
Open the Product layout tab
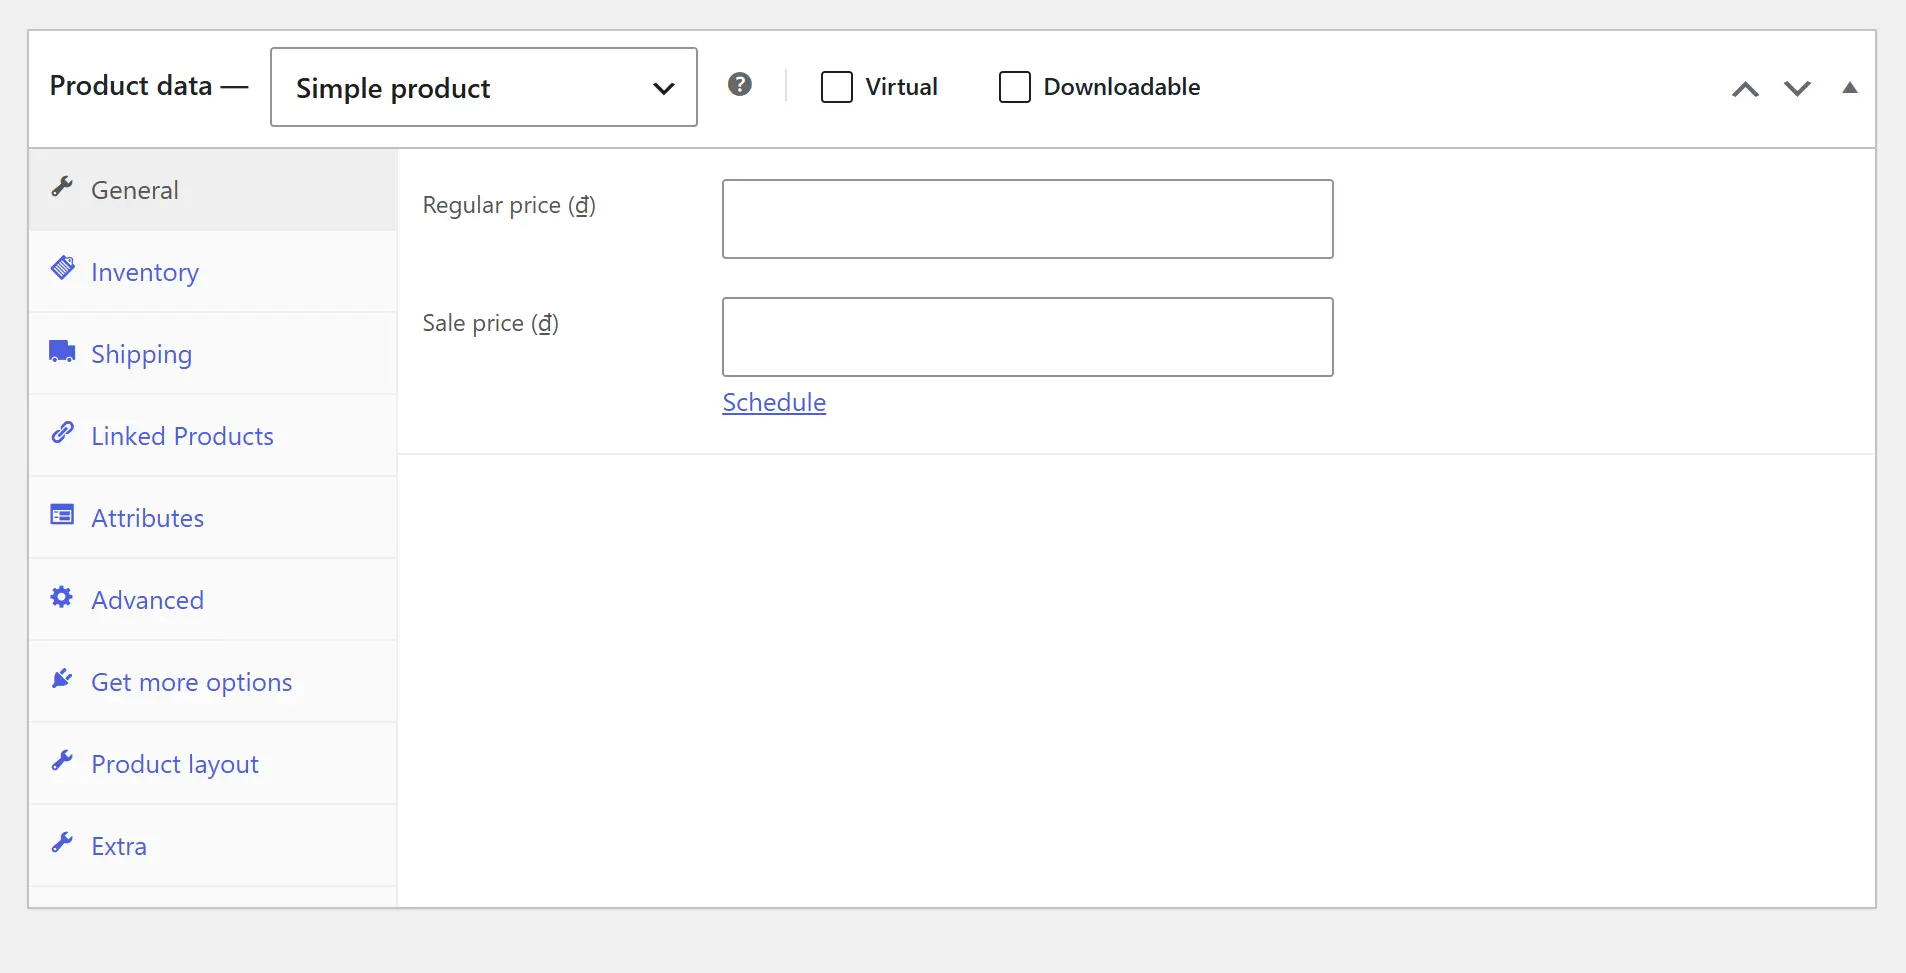(x=213, y=764)
